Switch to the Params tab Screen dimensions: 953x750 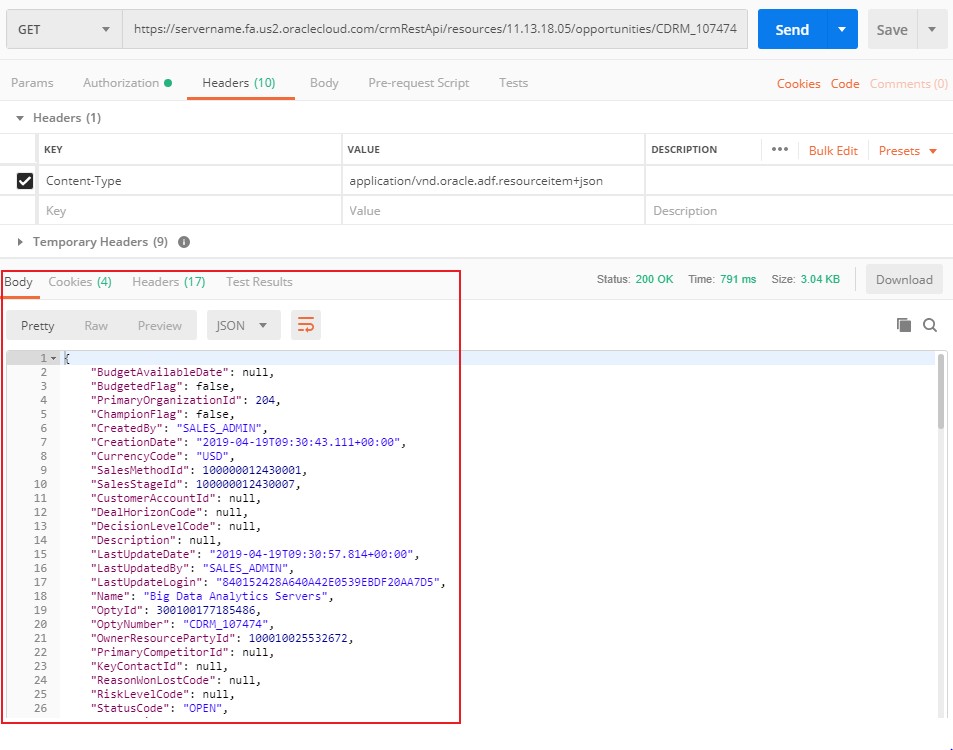tap(32, 83)
